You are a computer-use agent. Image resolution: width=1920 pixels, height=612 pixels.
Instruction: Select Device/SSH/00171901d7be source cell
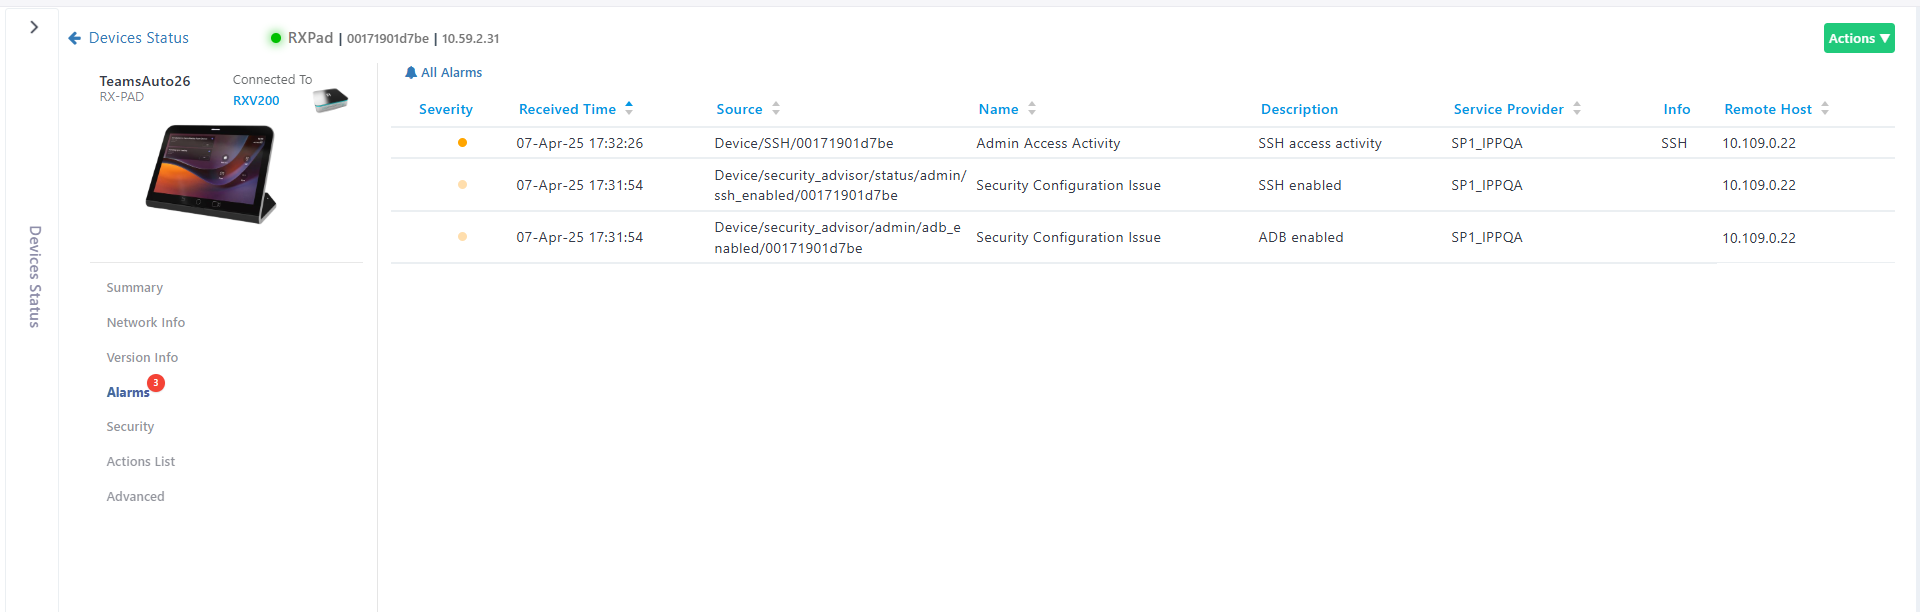pyautogui.click(x=804, y=143)
